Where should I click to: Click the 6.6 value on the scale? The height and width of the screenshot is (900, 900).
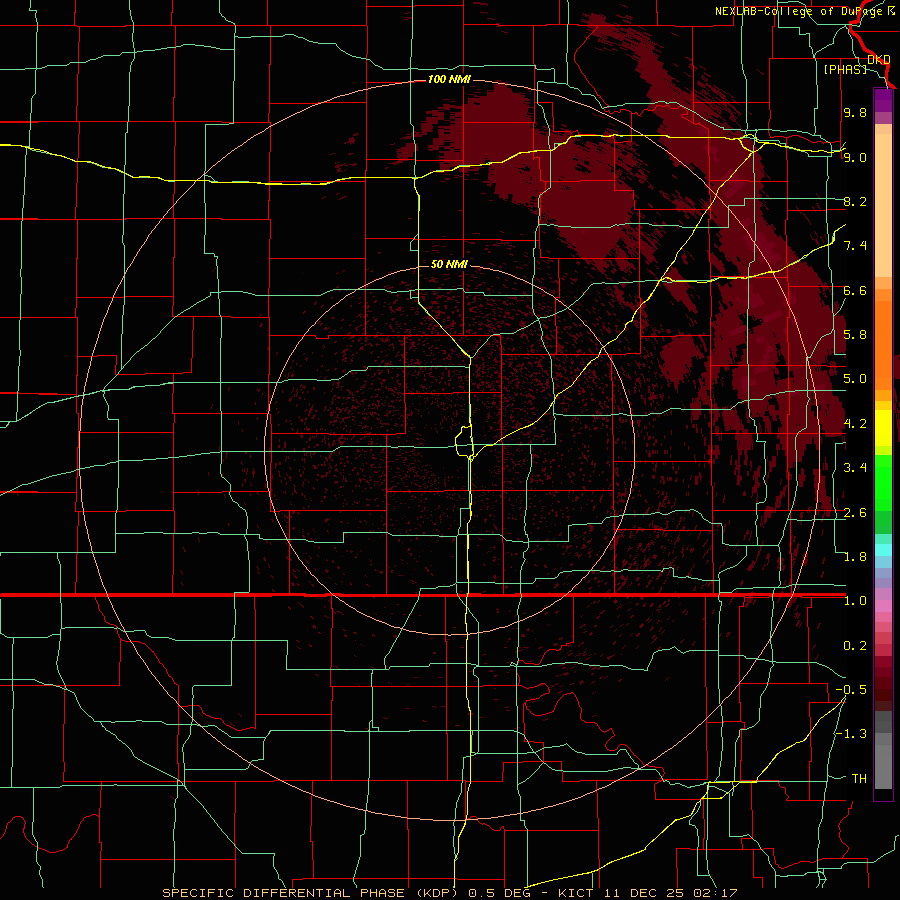[855, 290]
